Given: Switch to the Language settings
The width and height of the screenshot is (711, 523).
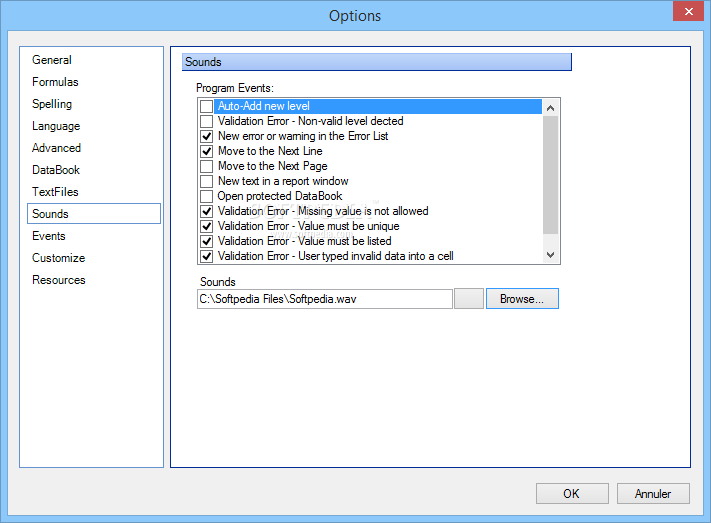Looking at the screenshot, I should pyautogui.click(x=56, y=126).
